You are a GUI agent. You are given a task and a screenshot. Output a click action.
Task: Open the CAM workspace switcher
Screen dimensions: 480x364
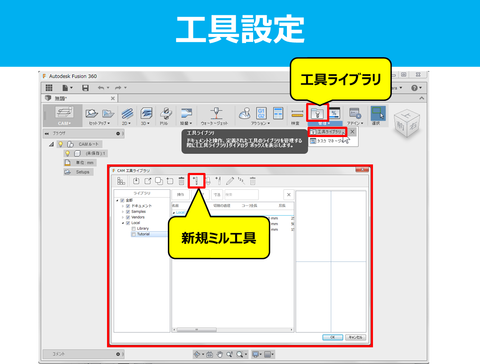pos(64,115)
